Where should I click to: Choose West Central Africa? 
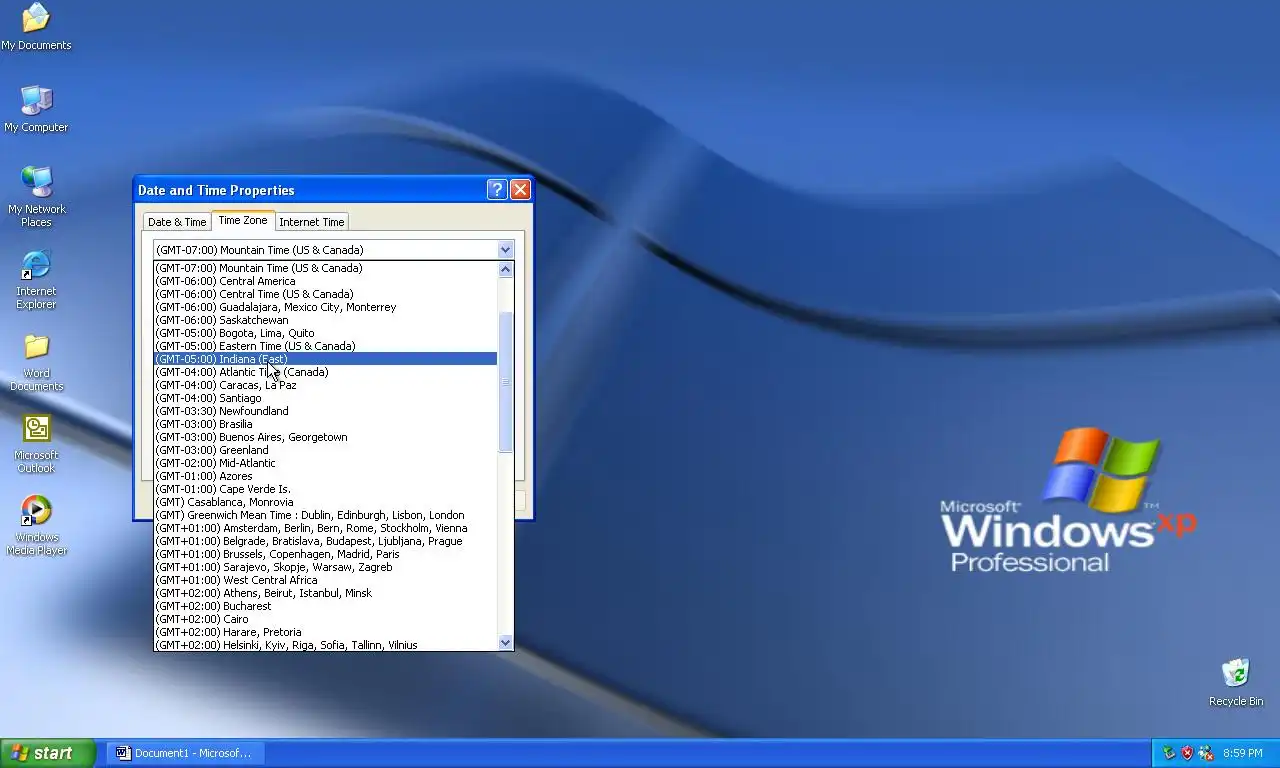(x=325, y=580)
